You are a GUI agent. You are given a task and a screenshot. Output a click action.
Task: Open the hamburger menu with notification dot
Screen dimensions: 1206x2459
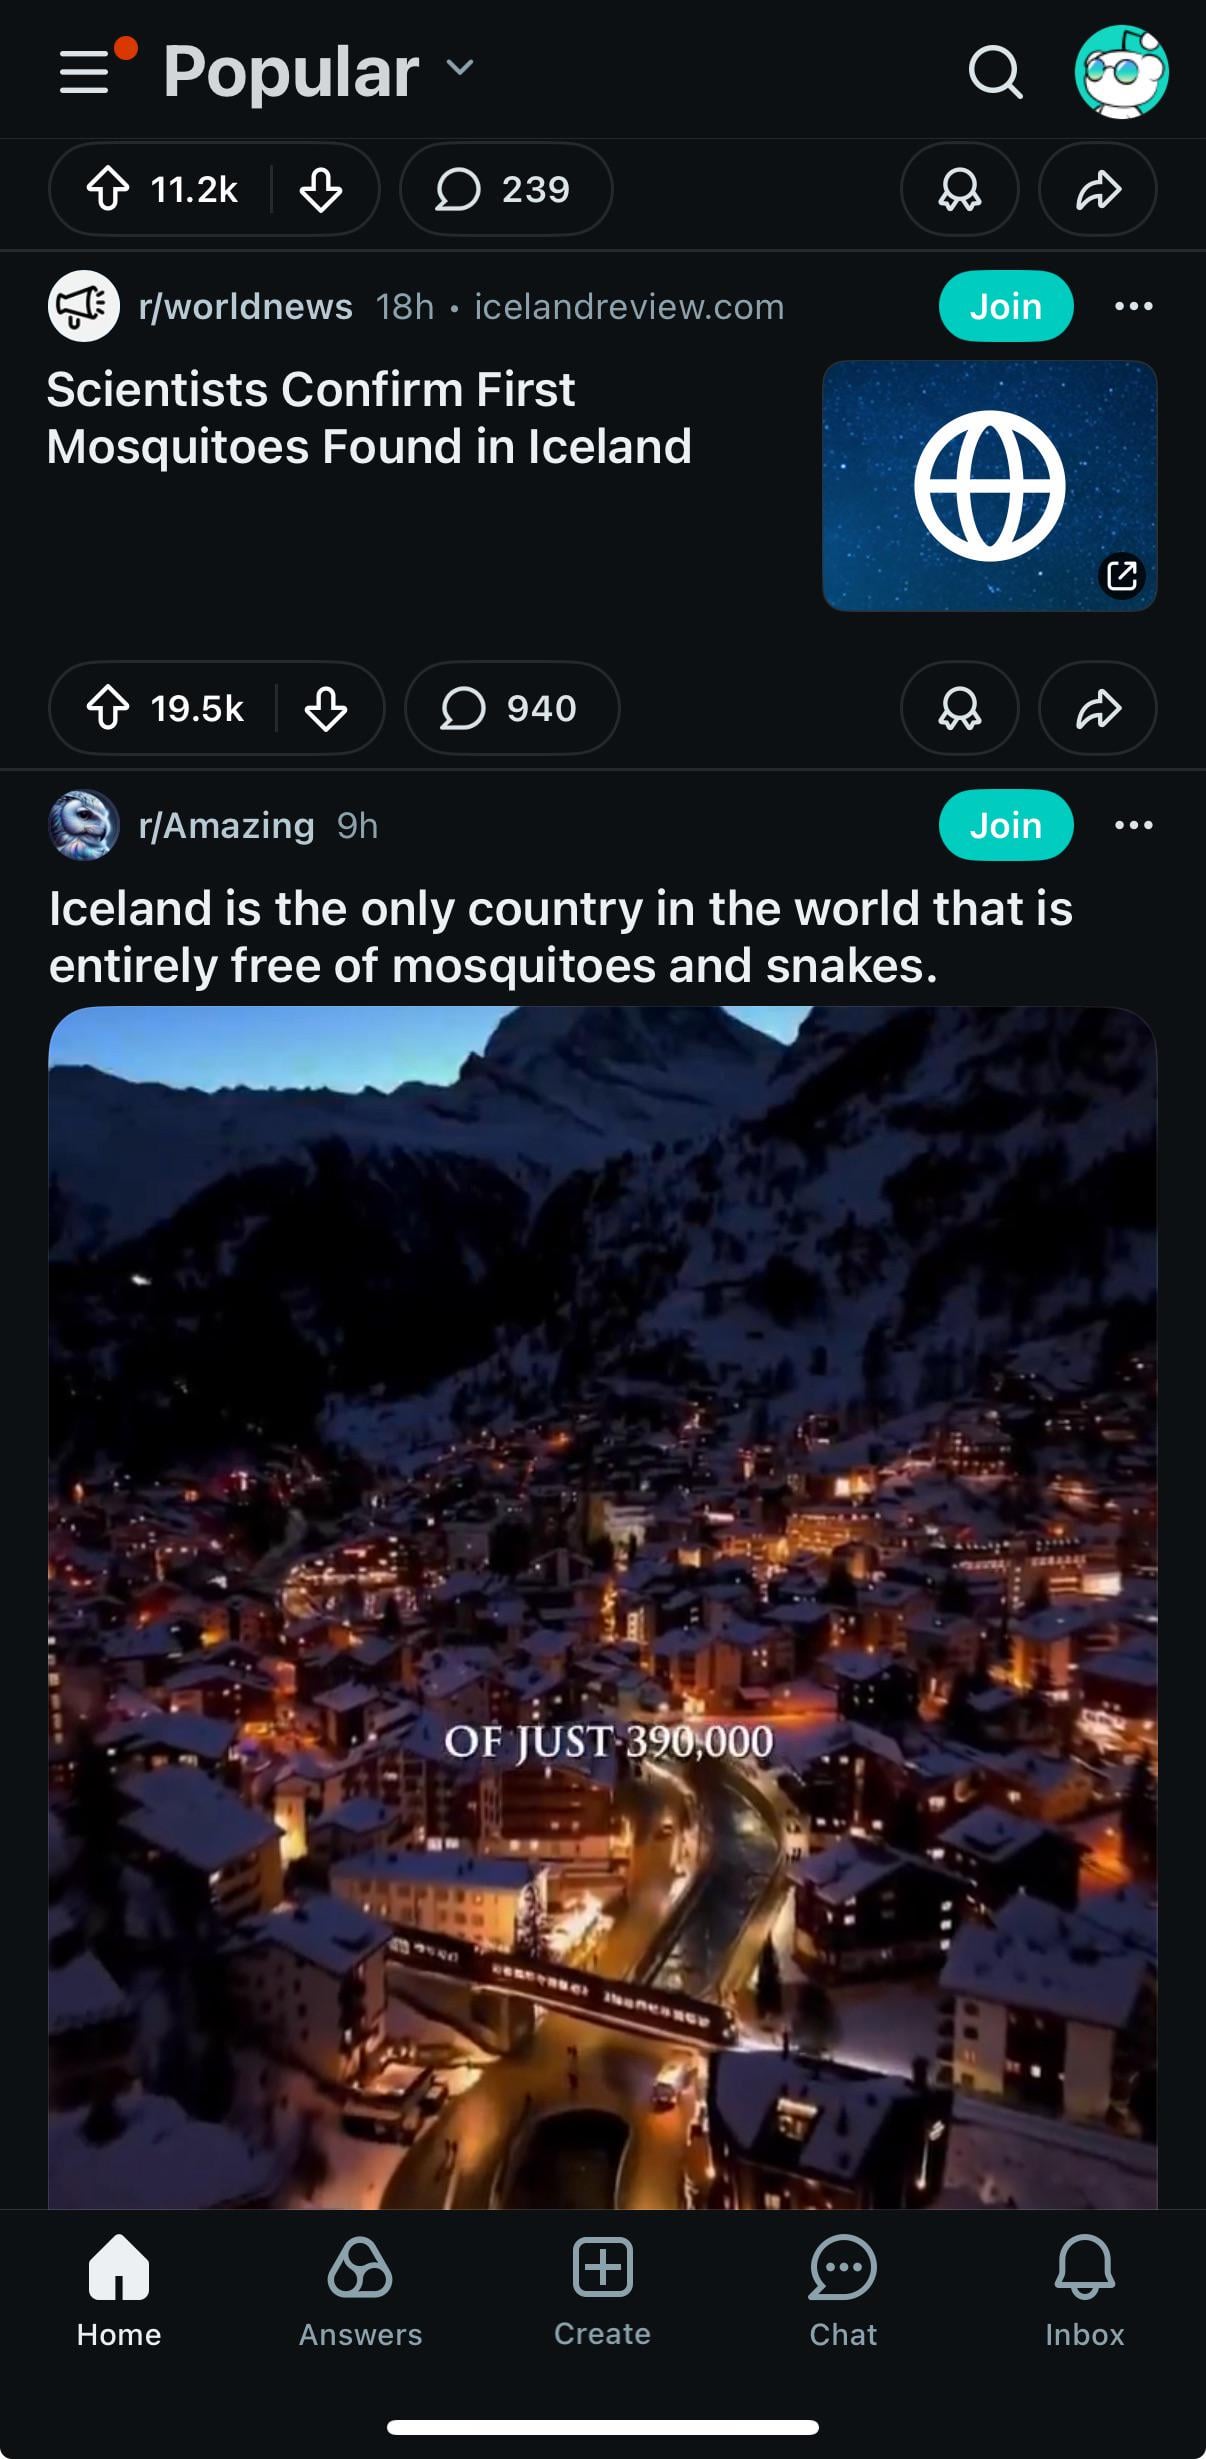point(88,71)
